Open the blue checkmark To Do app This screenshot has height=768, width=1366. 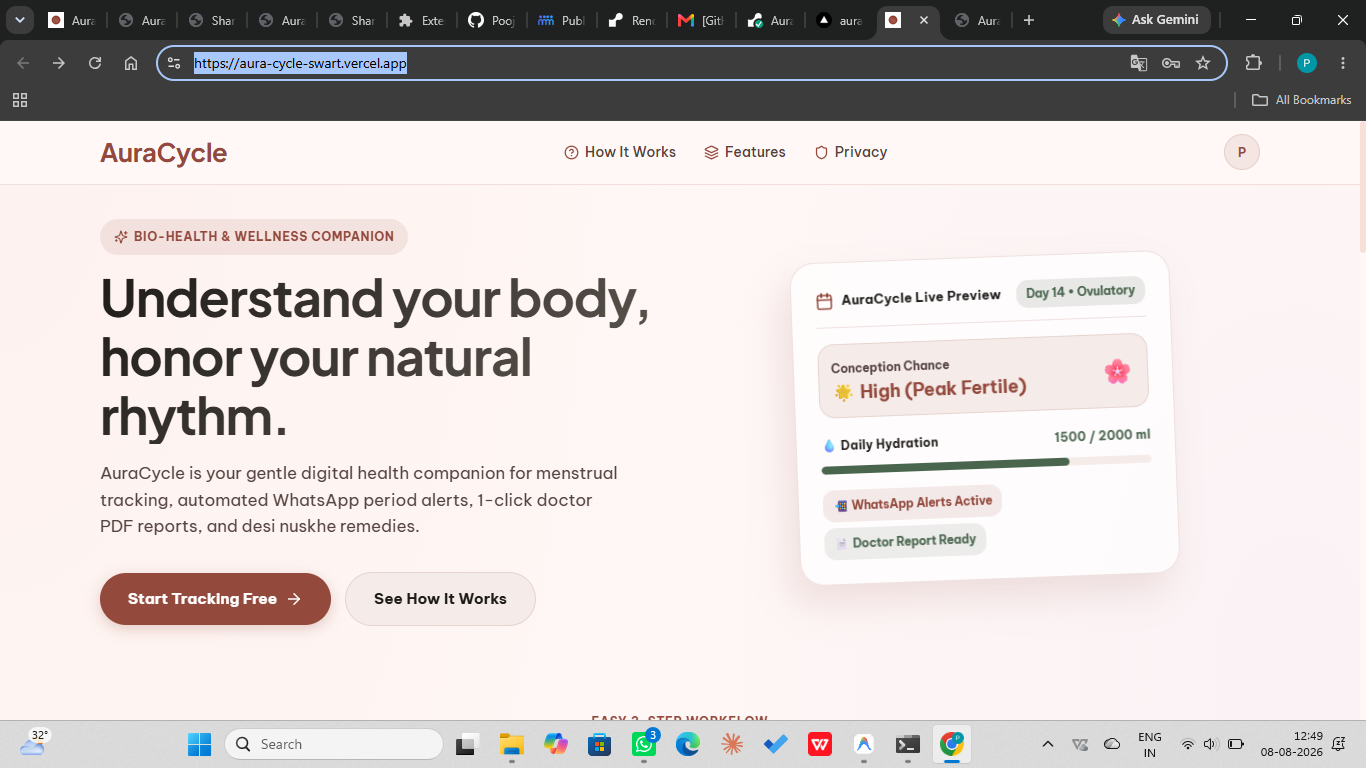(776, 744)
